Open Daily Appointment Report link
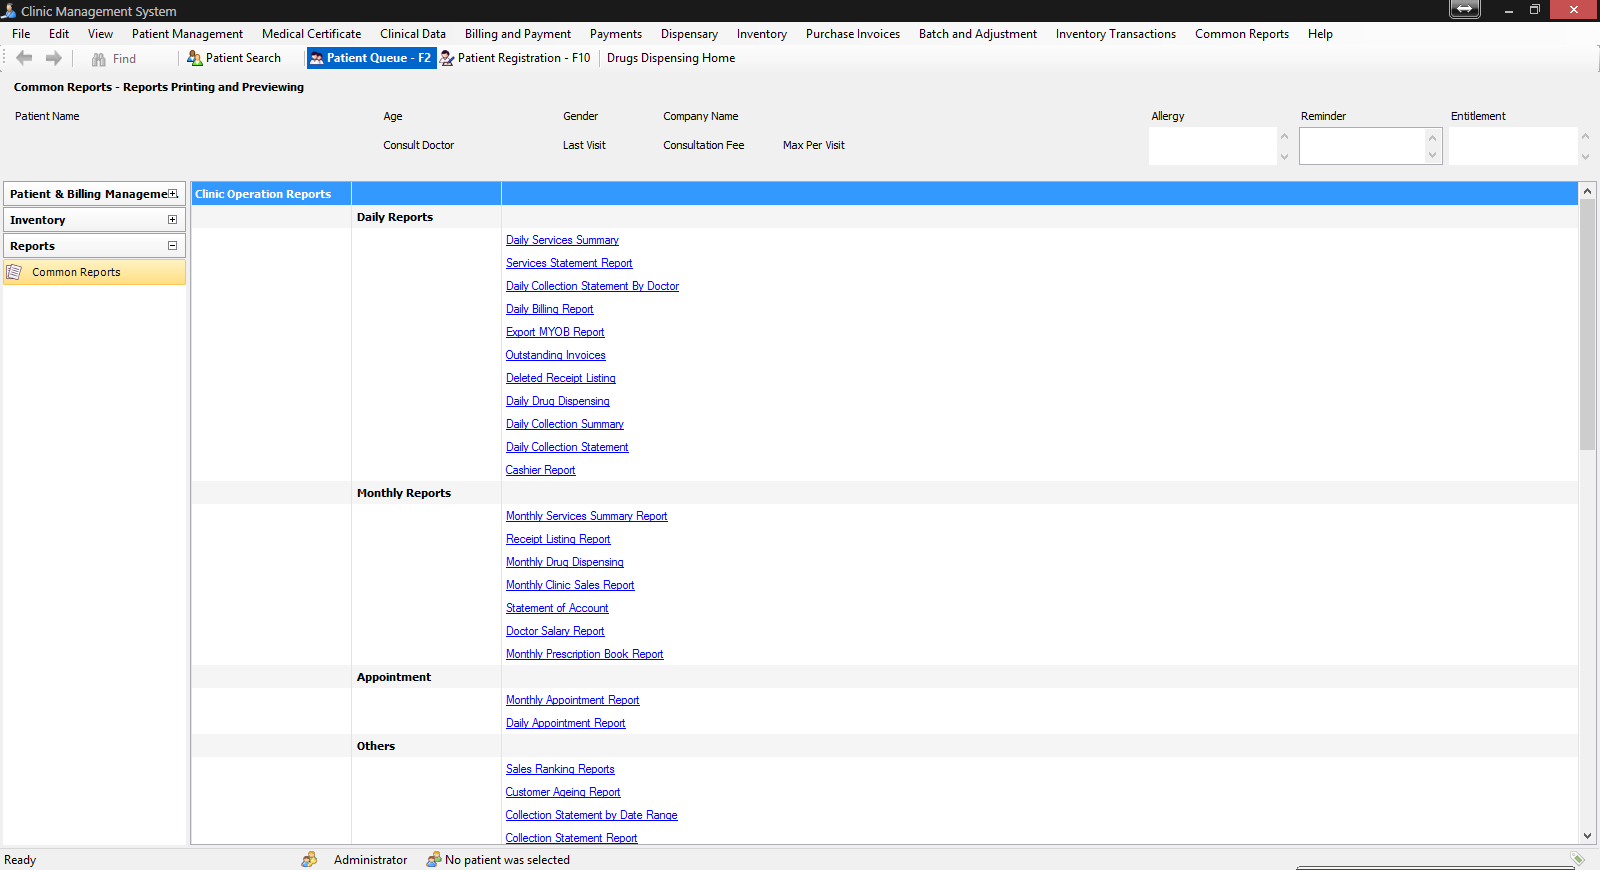The width and height of the screenshot is (1600, 870). (565, 723)
